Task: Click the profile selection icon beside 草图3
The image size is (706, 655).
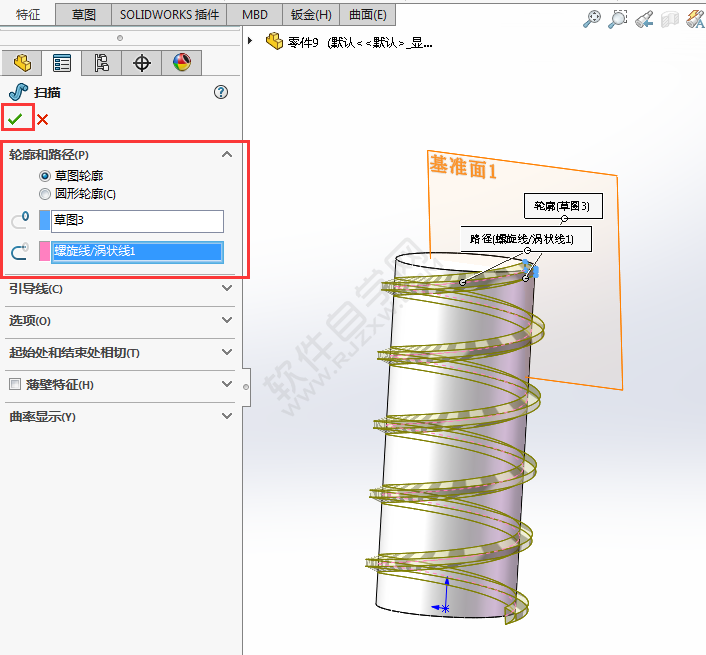Action: pyautogui.click(x=20, y=220)
